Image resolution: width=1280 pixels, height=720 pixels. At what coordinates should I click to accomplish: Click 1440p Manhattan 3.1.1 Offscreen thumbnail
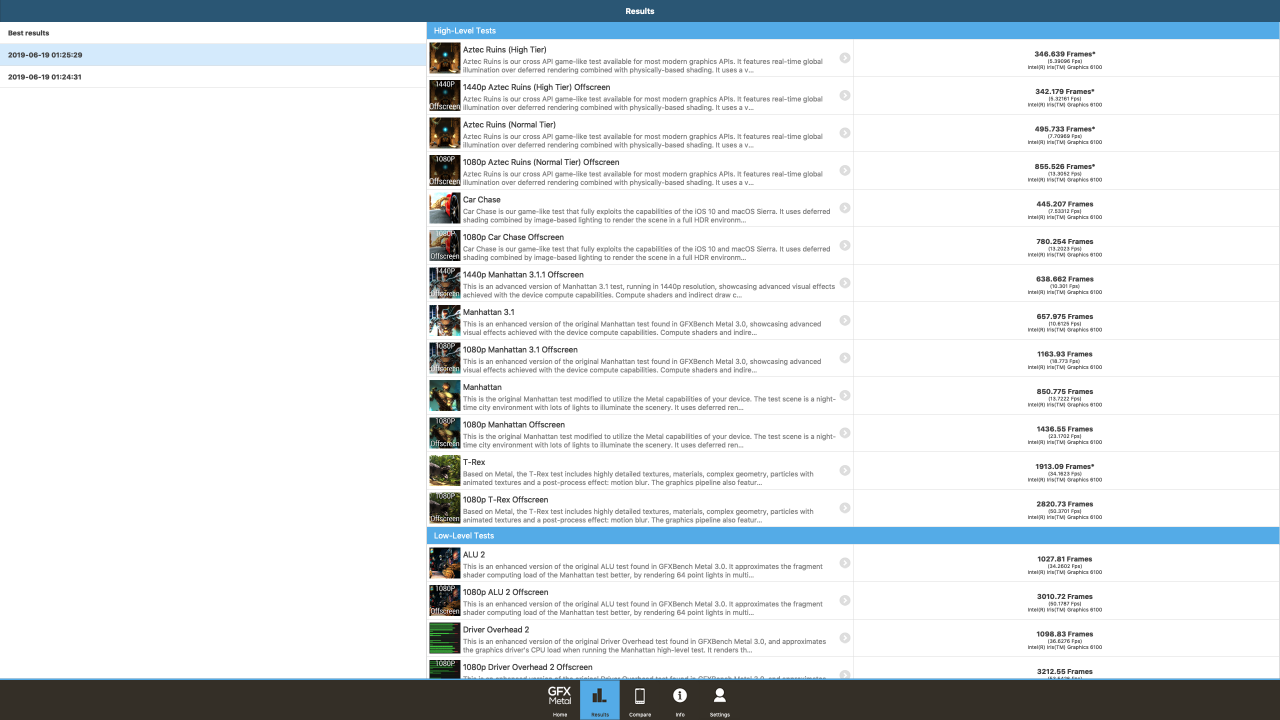445,283
